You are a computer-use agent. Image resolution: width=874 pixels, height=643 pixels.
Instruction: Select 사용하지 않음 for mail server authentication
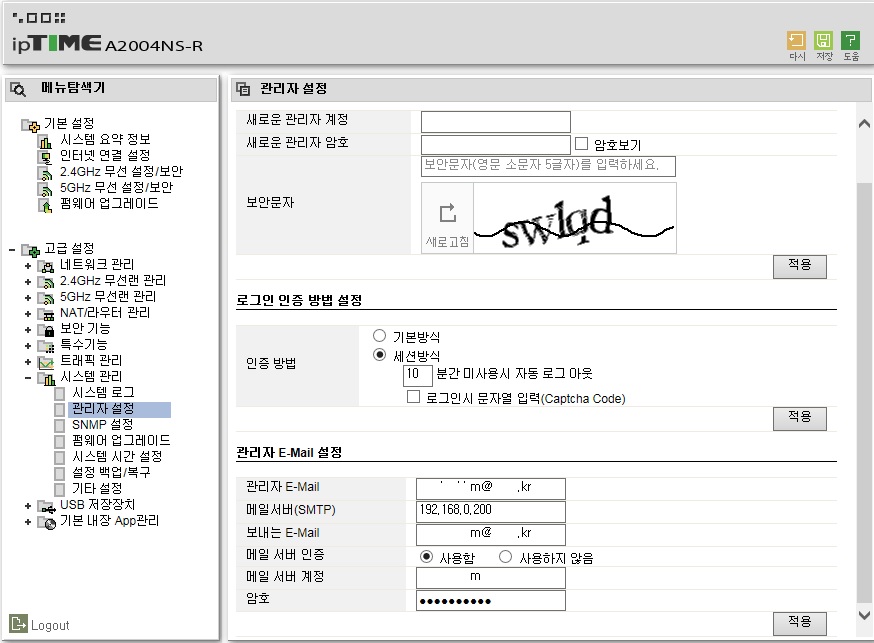click(x=506, y=557)
